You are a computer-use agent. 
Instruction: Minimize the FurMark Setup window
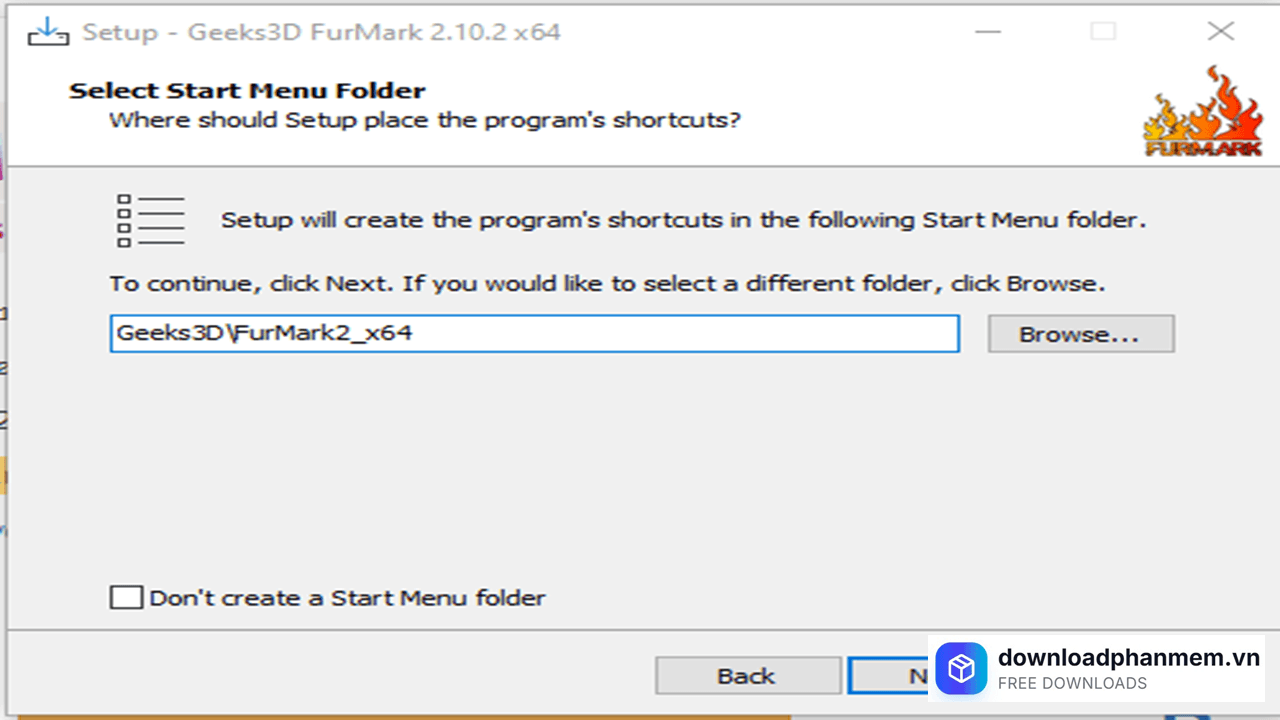(x=988, y=32)
